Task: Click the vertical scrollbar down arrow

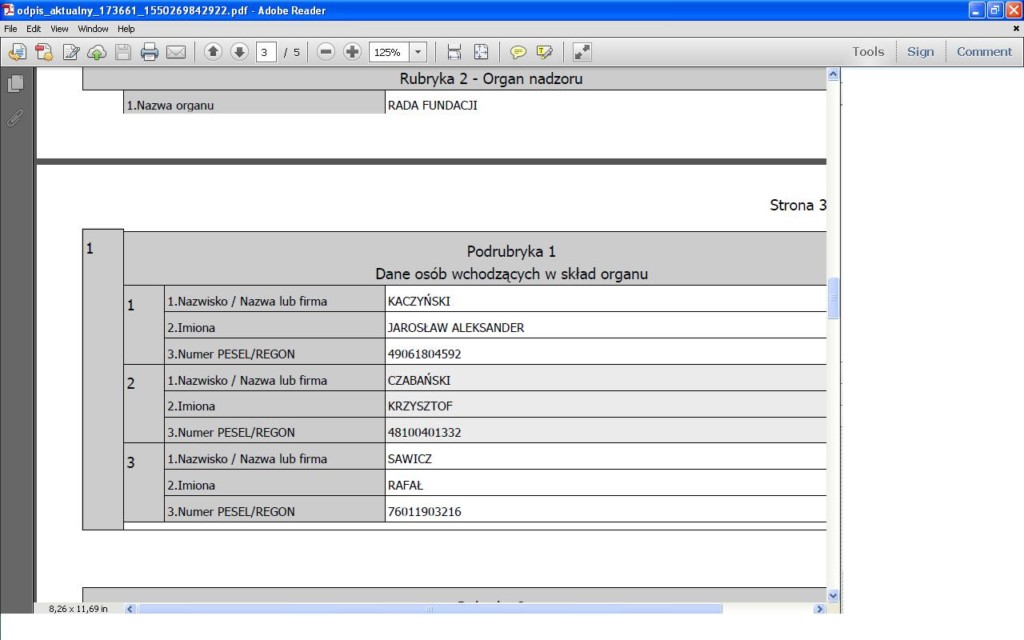Action: tap(833, 595)
